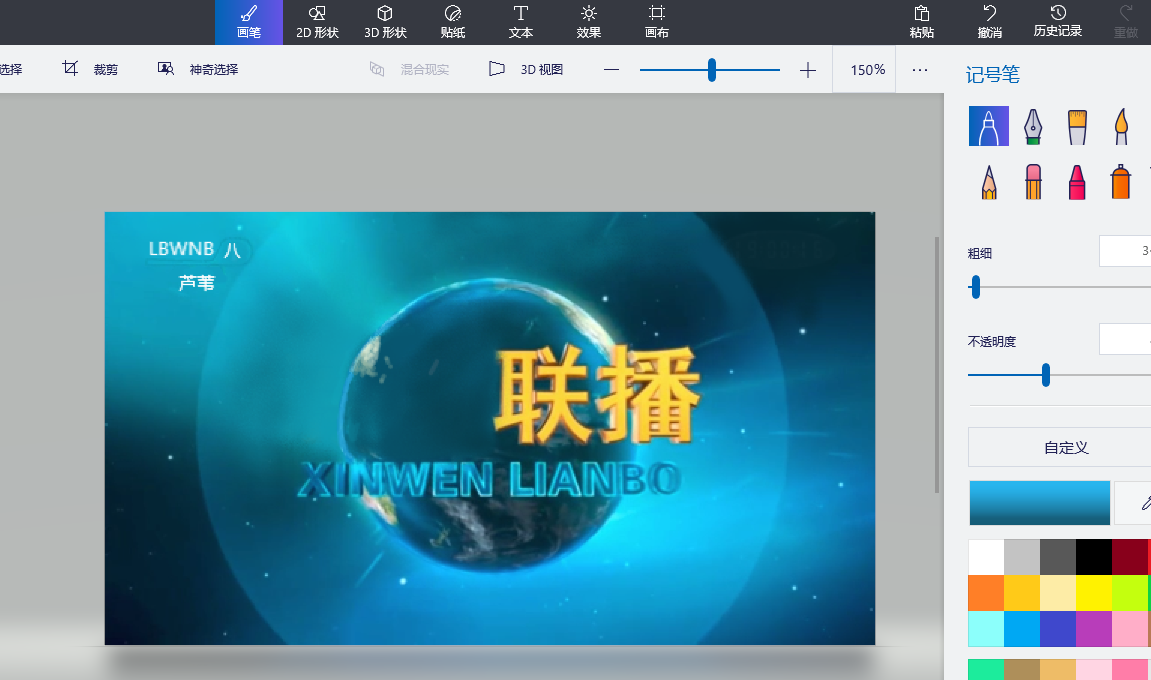Viewport: 1151px width, 680px height.
Task: Open the 画布 (Canvas) tab
Action: 657,22
